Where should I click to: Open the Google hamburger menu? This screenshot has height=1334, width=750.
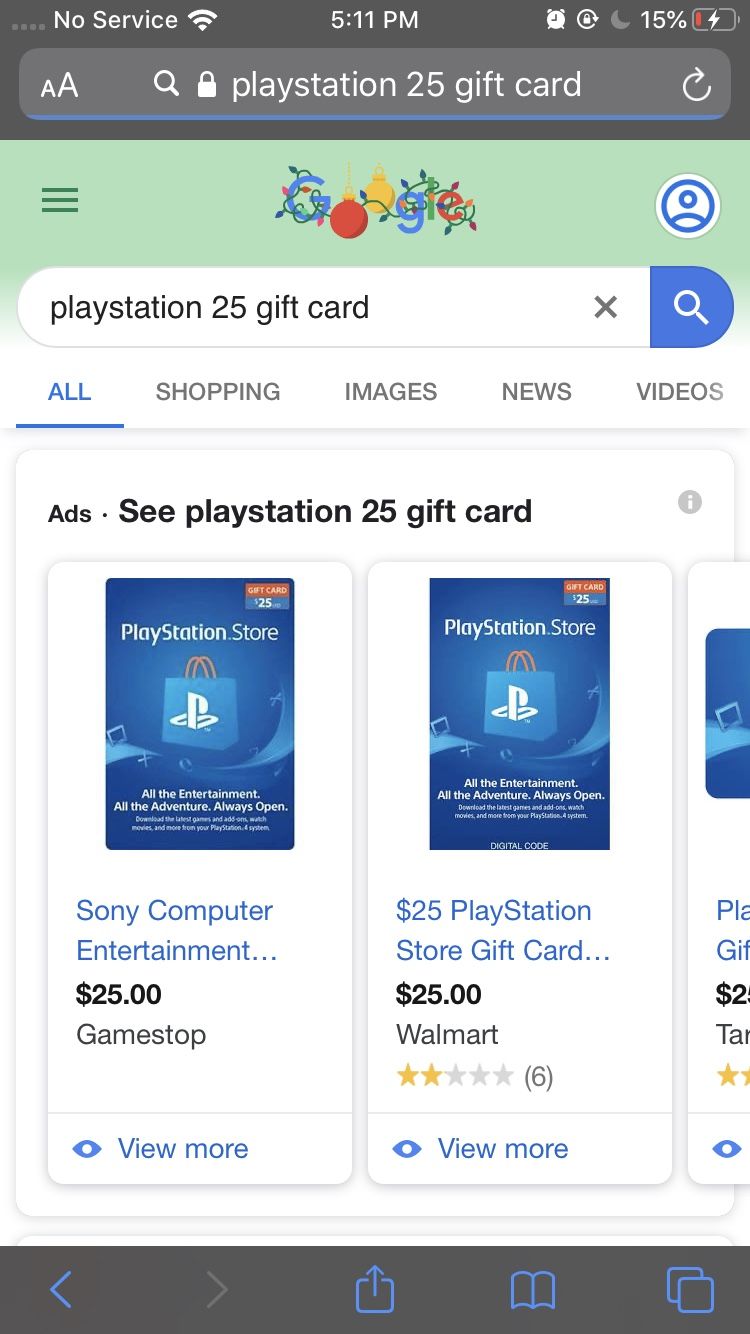tap(60, 201)
